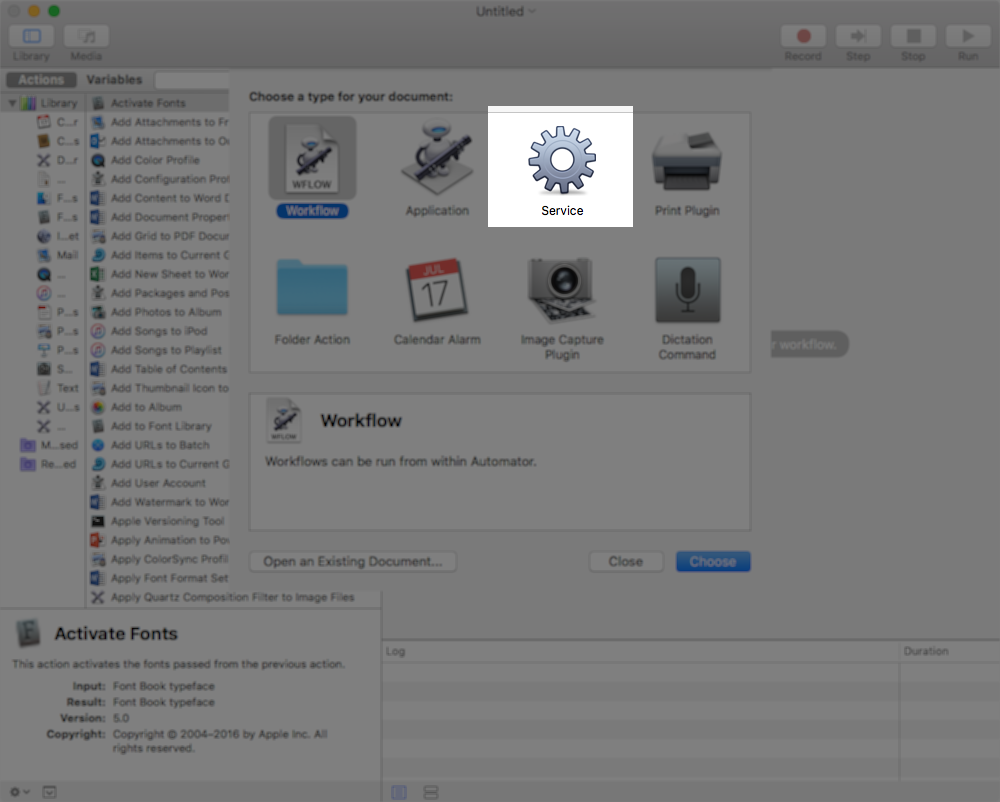Screen dimensions: 1000x802
Task: Select the Actions tab
Action: point(41,79)
